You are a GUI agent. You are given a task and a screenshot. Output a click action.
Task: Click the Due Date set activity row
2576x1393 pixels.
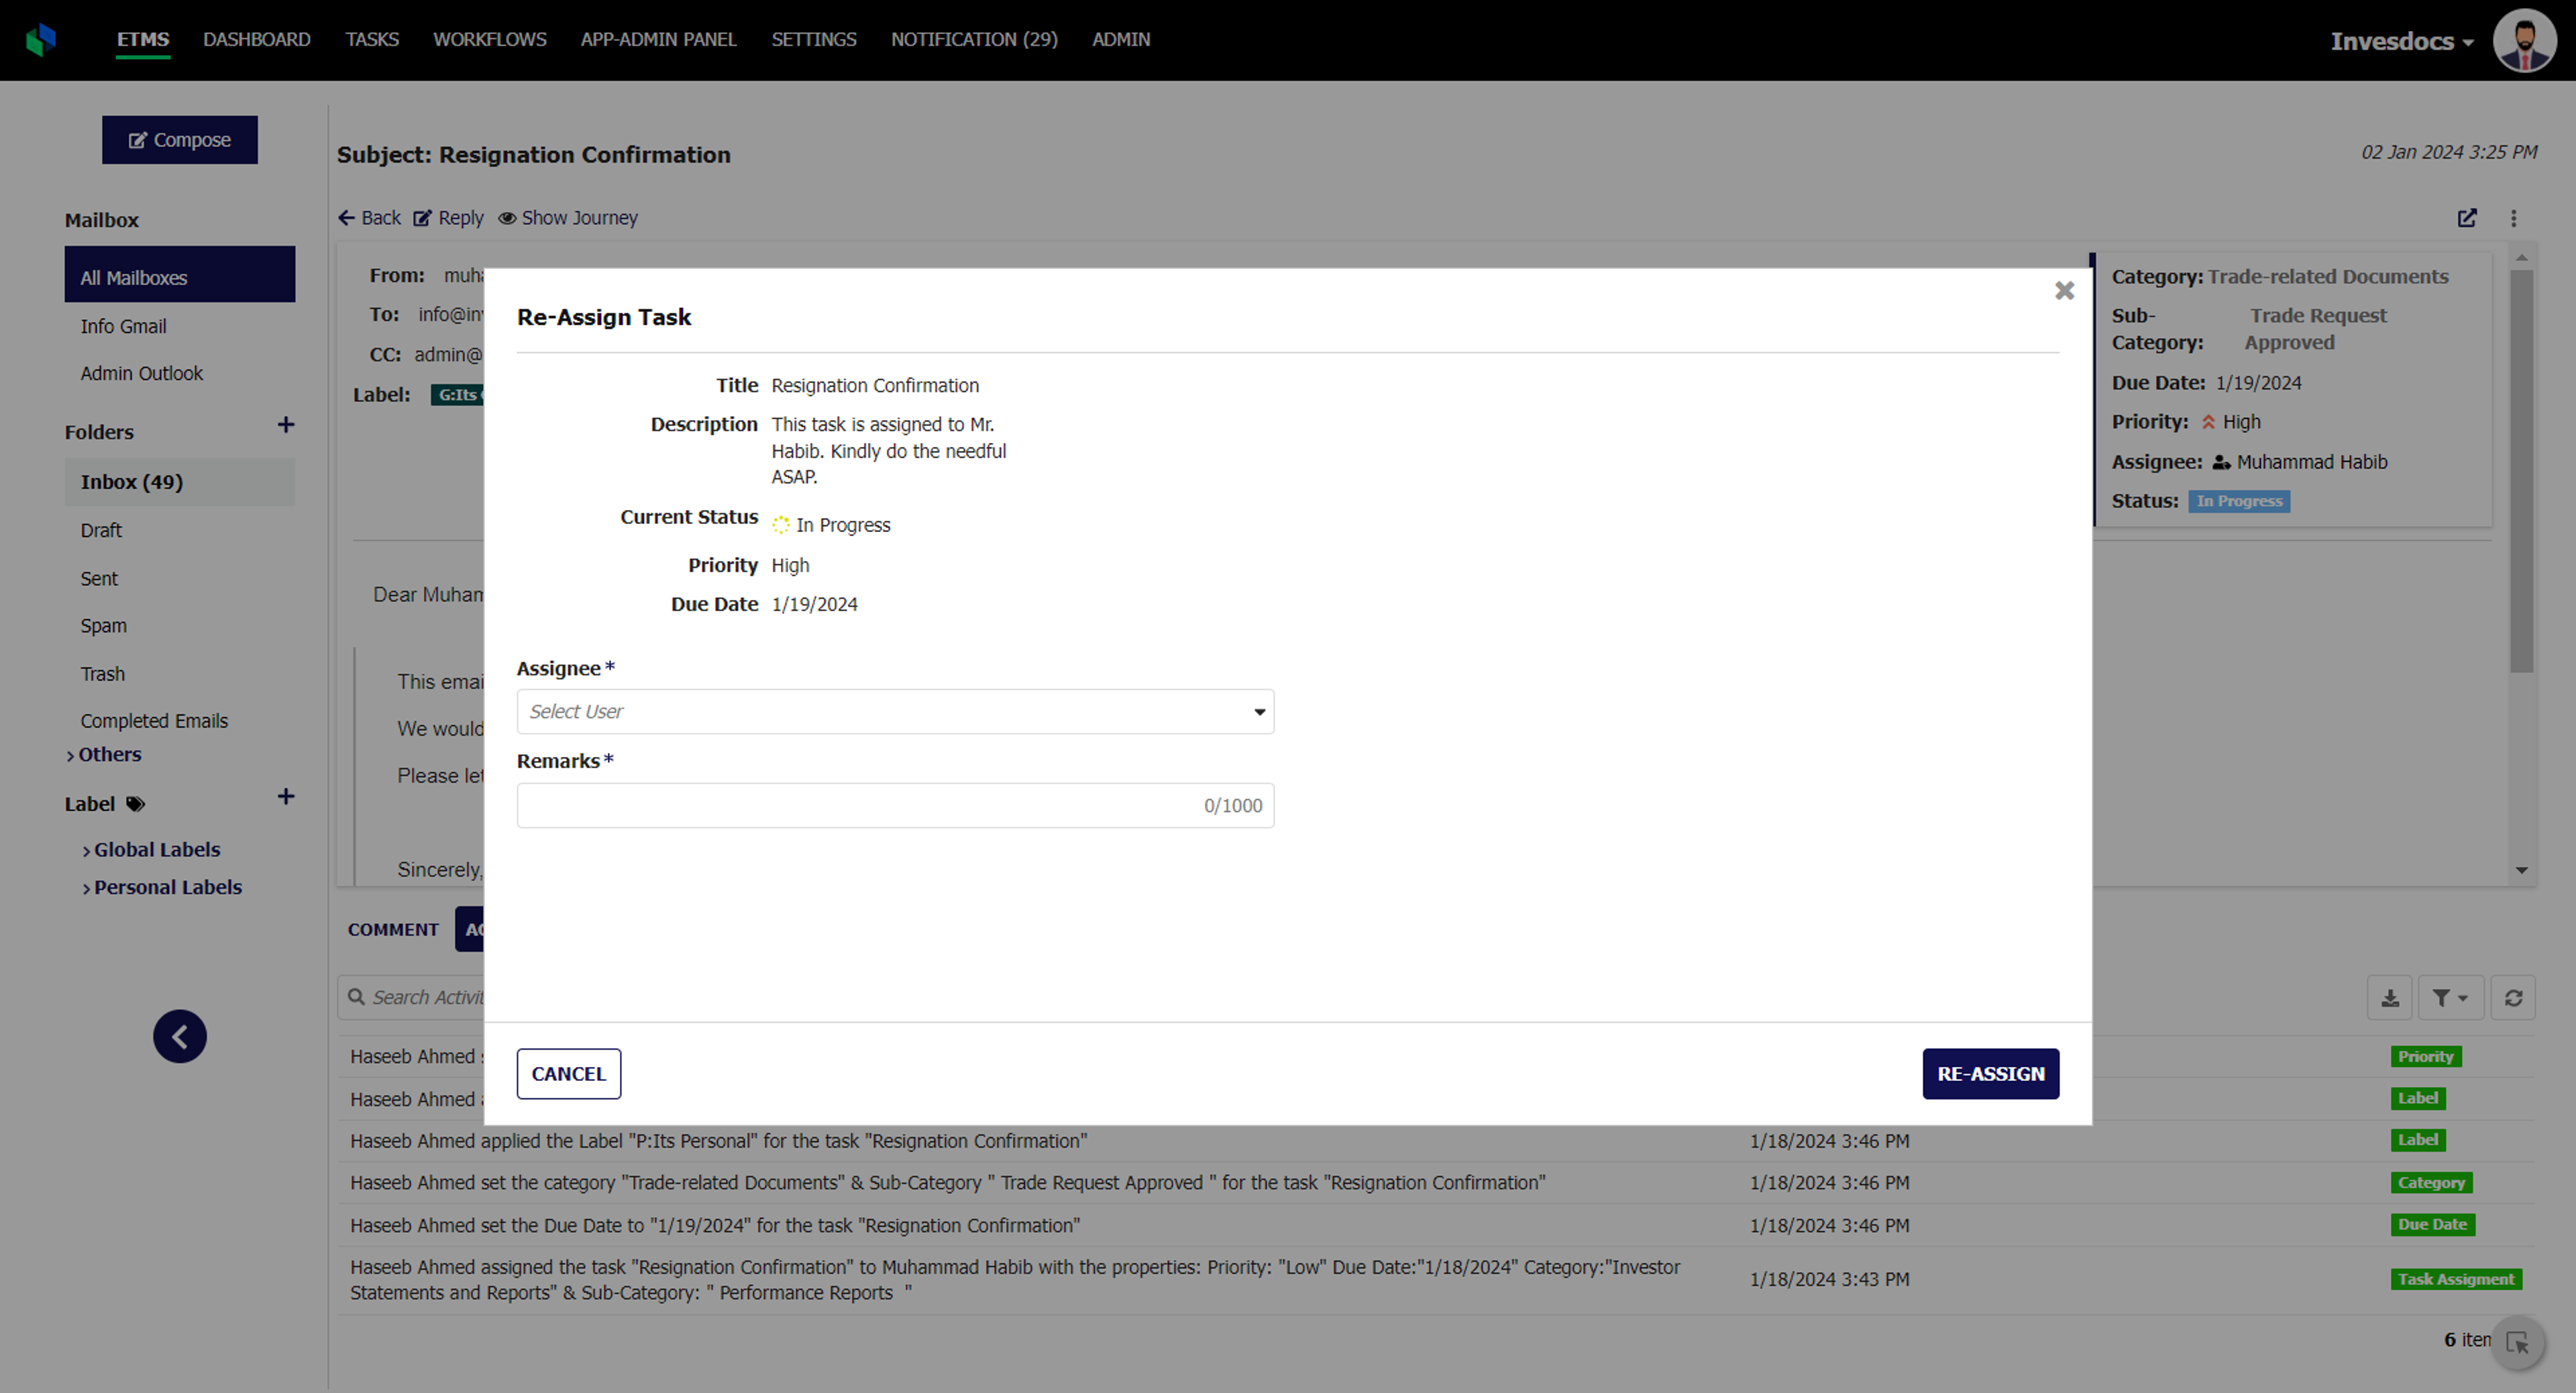click(x=1435, y=1225)
